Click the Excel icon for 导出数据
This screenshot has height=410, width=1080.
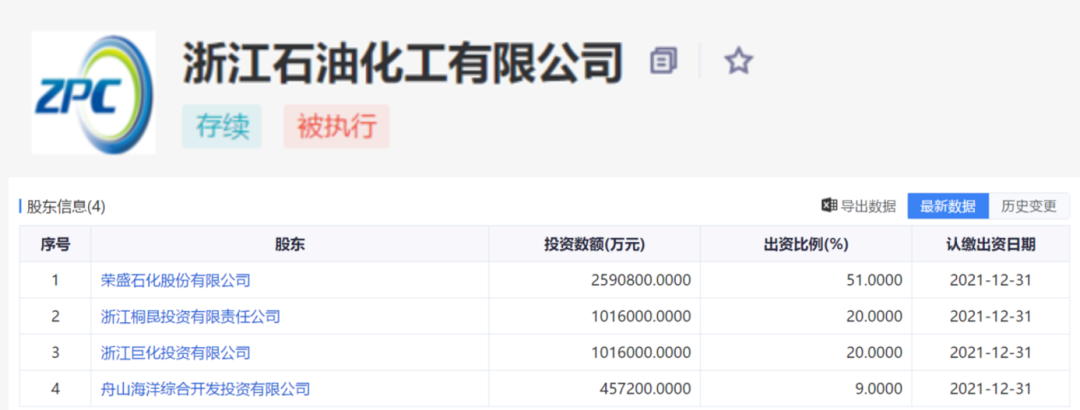(829, 205)
